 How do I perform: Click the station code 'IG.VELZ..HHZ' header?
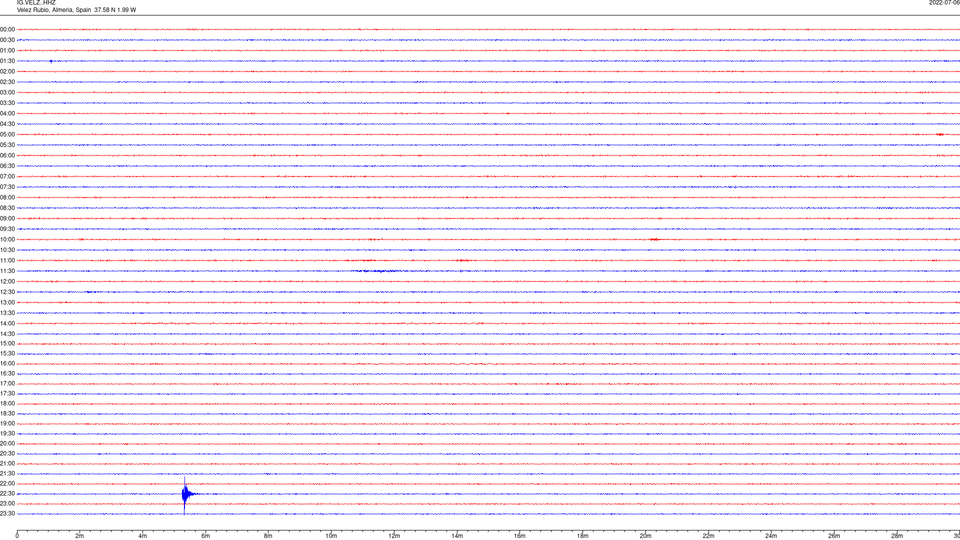[x=36, y=3]
